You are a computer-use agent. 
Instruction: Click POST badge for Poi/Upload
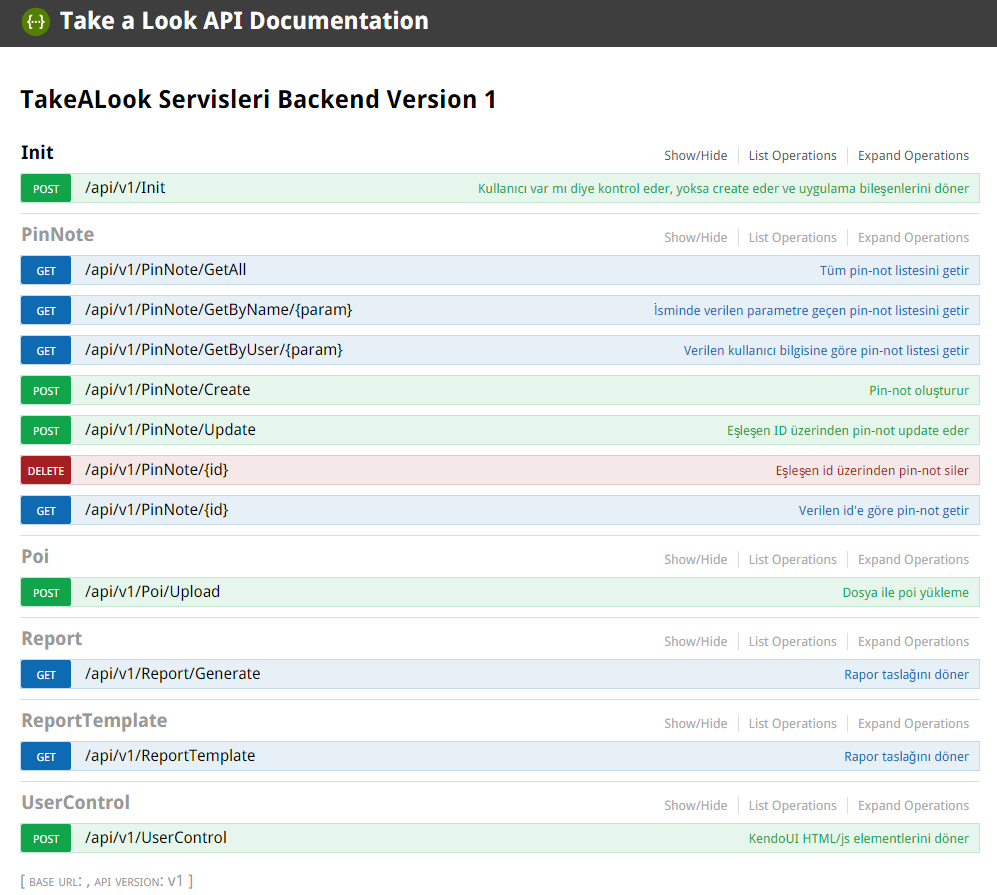coord(46,593)
